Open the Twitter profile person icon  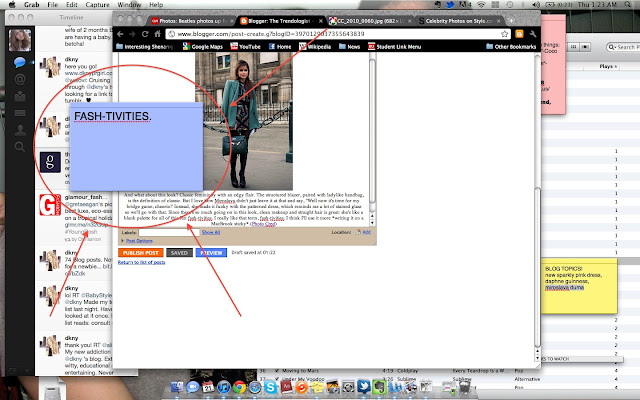(20, 130)
